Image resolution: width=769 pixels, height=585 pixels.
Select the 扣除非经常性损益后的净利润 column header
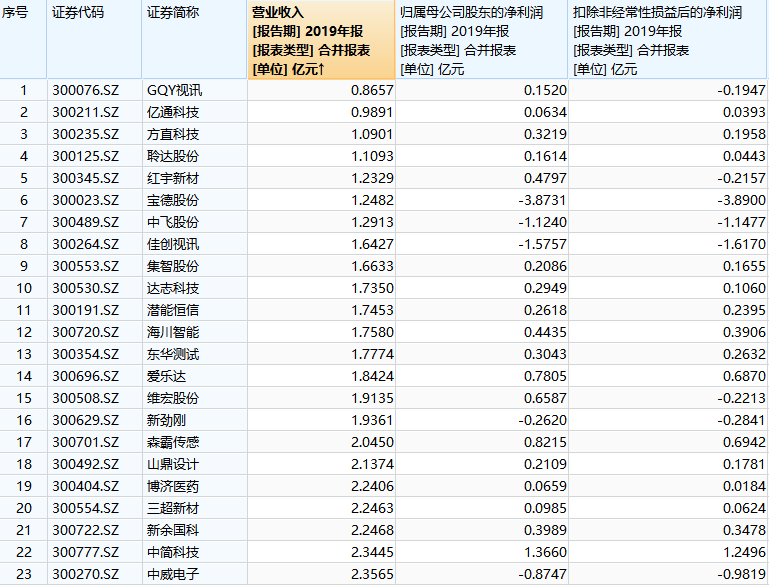(667, 40)
